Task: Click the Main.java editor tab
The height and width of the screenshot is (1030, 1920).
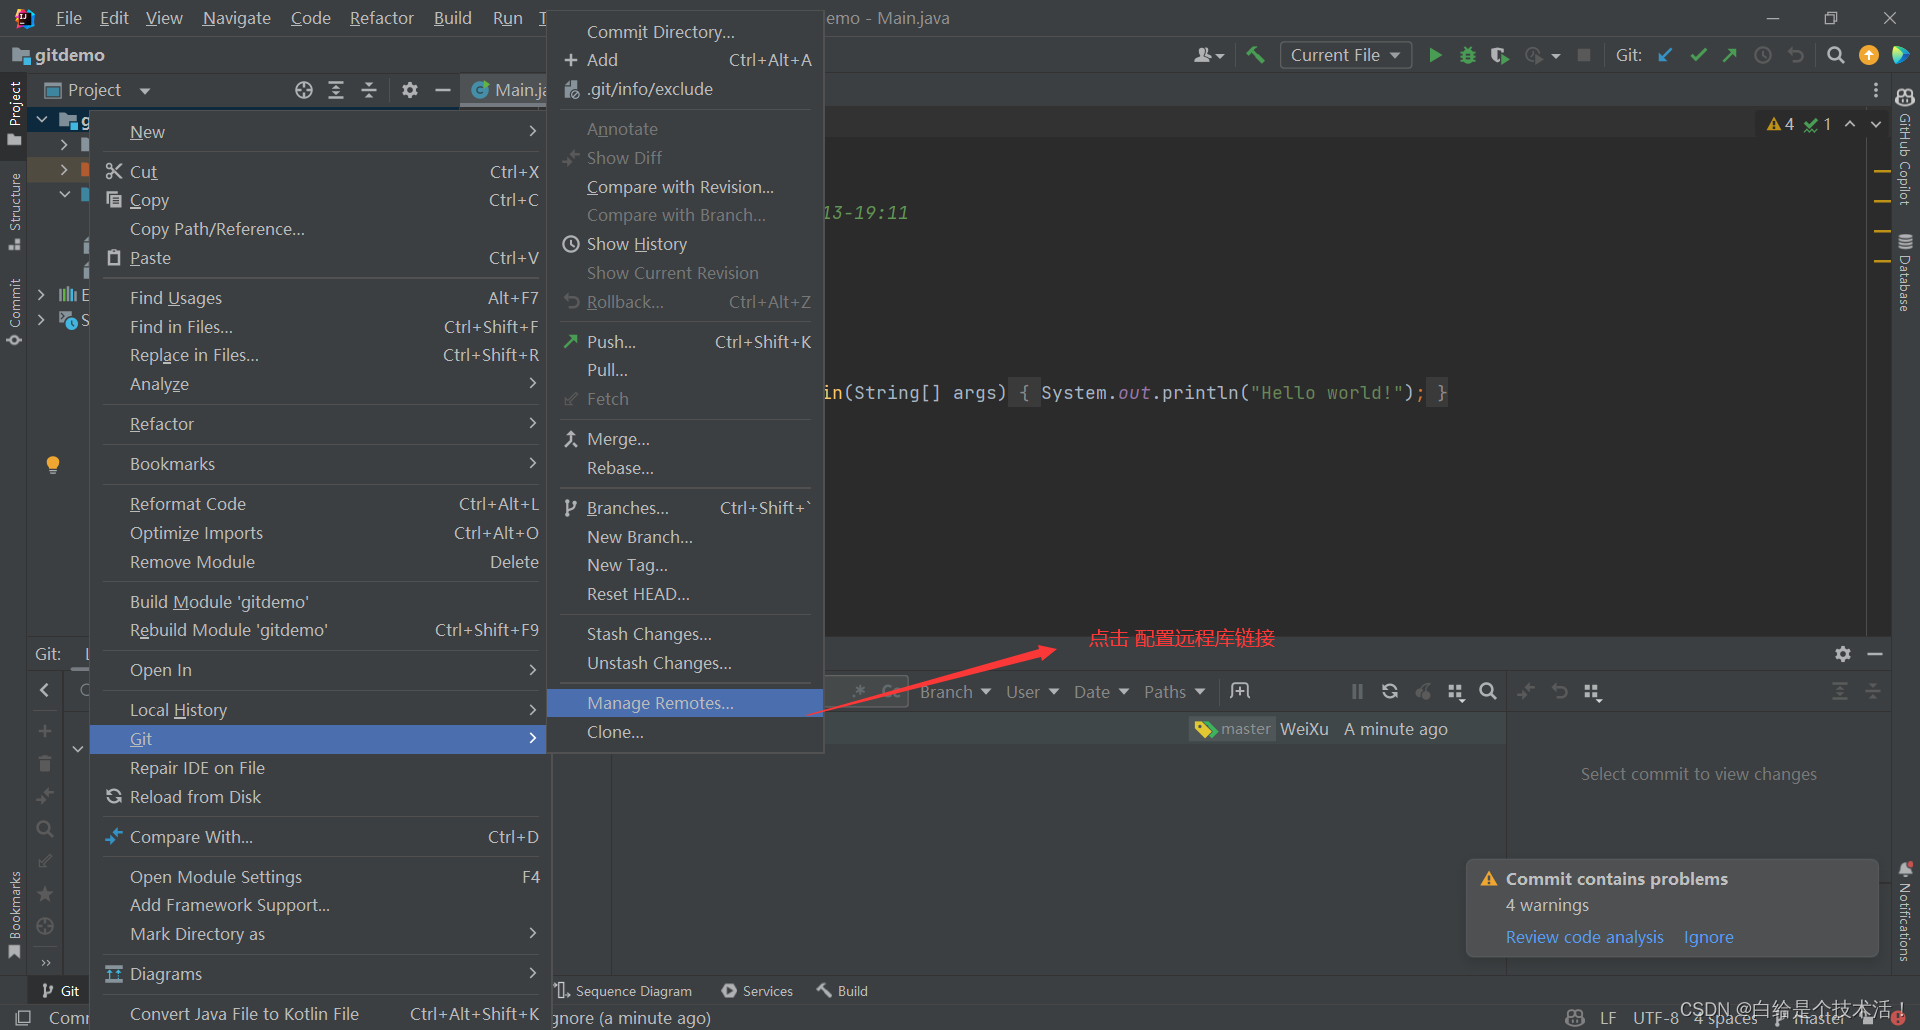Action: (506, 90)
